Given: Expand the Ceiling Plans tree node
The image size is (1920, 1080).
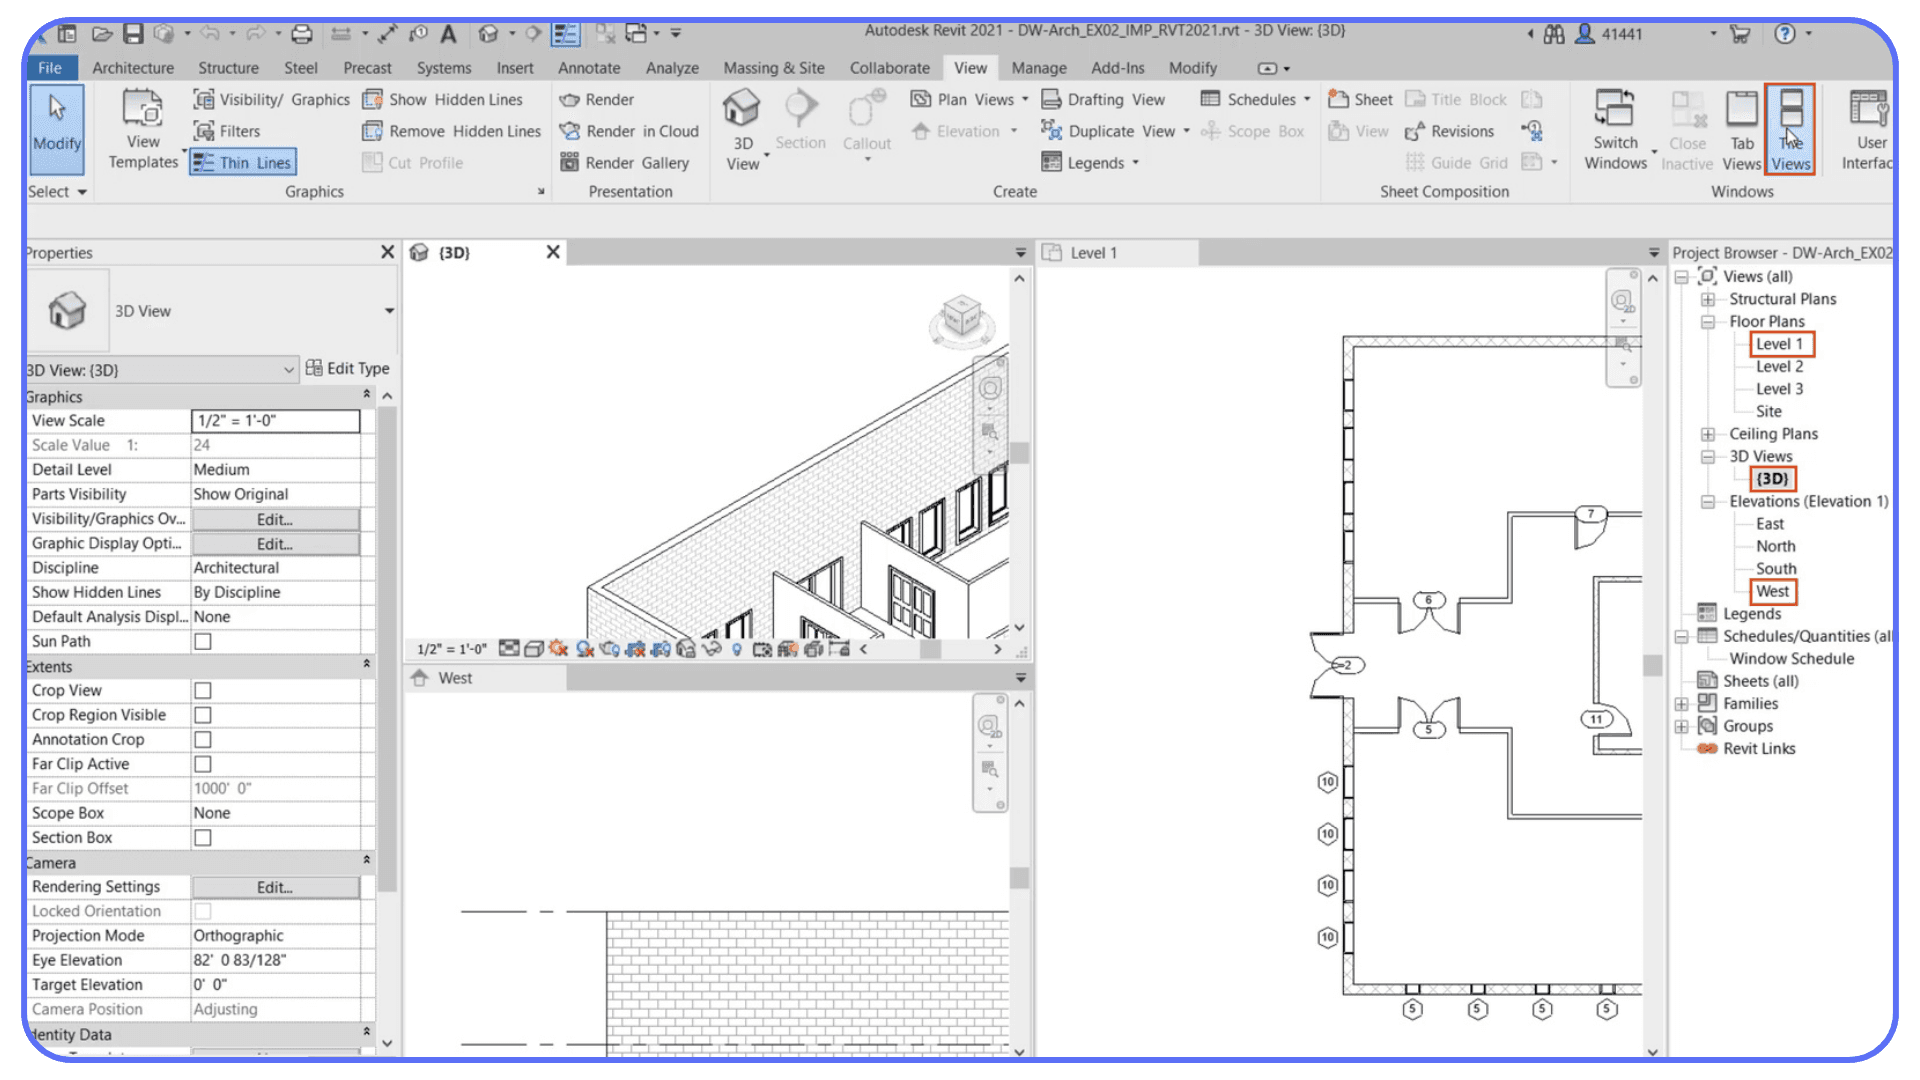Looking at the screenshot, I should click(1708, 433).
